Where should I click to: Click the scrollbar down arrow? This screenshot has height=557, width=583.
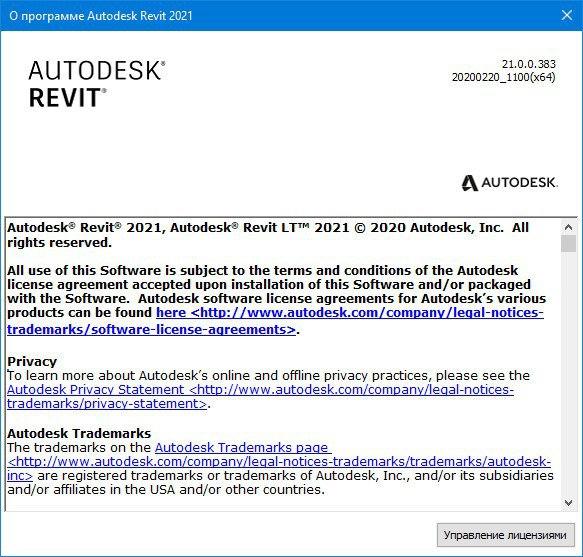[568, 503]
